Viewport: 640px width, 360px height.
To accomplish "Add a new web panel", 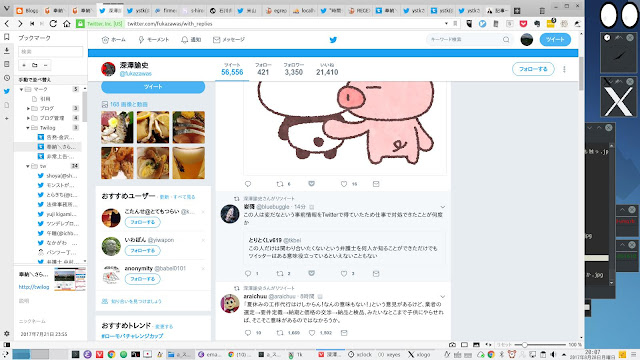I will (x=7, y=118).
